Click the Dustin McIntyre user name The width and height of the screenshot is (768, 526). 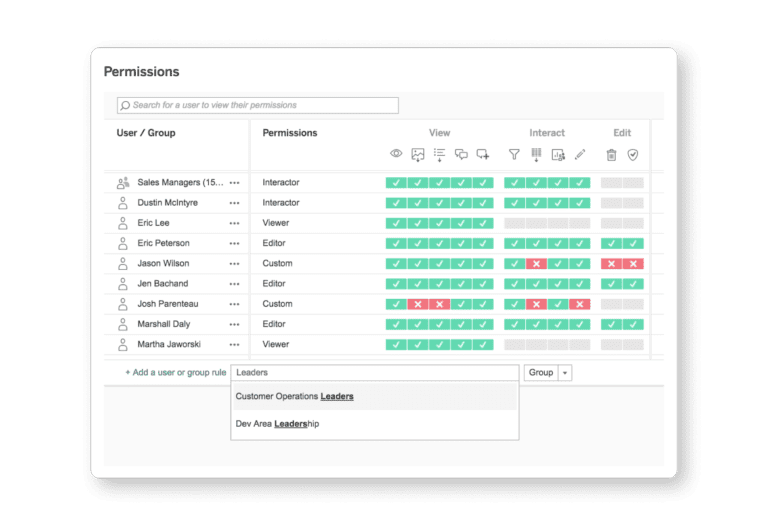(x=168, y=203)
